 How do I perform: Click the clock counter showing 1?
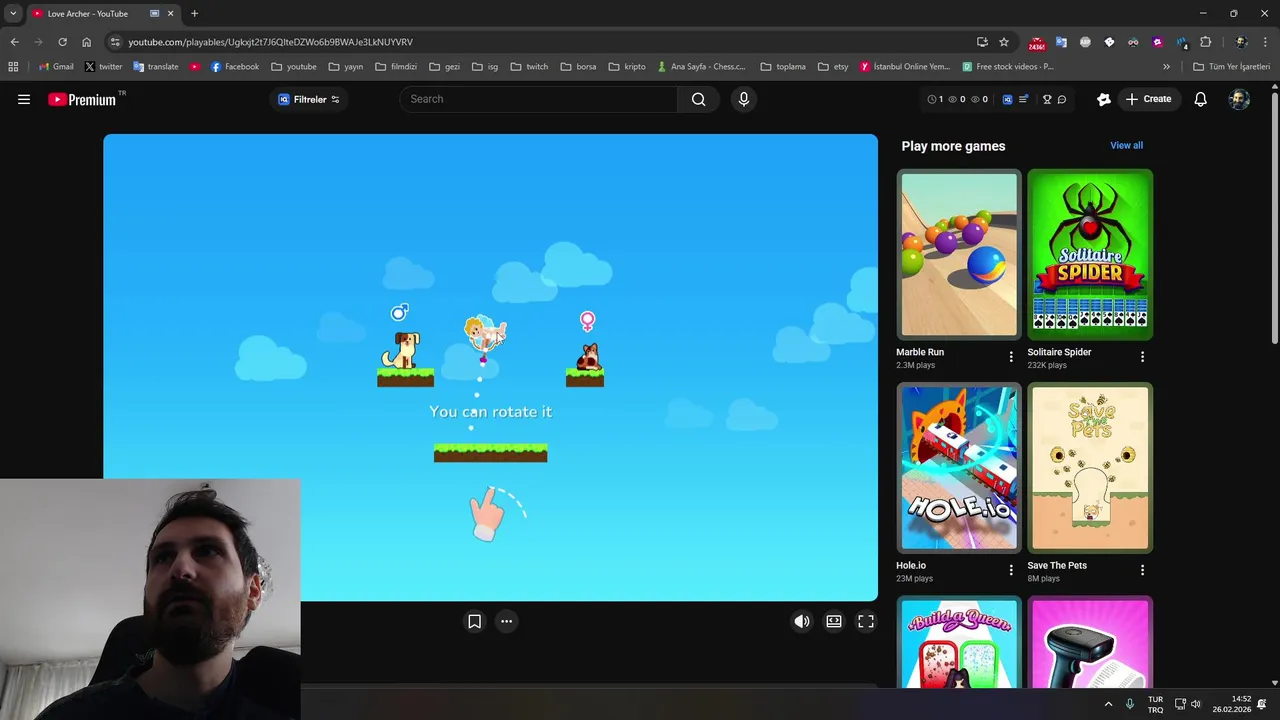[935, 99]
